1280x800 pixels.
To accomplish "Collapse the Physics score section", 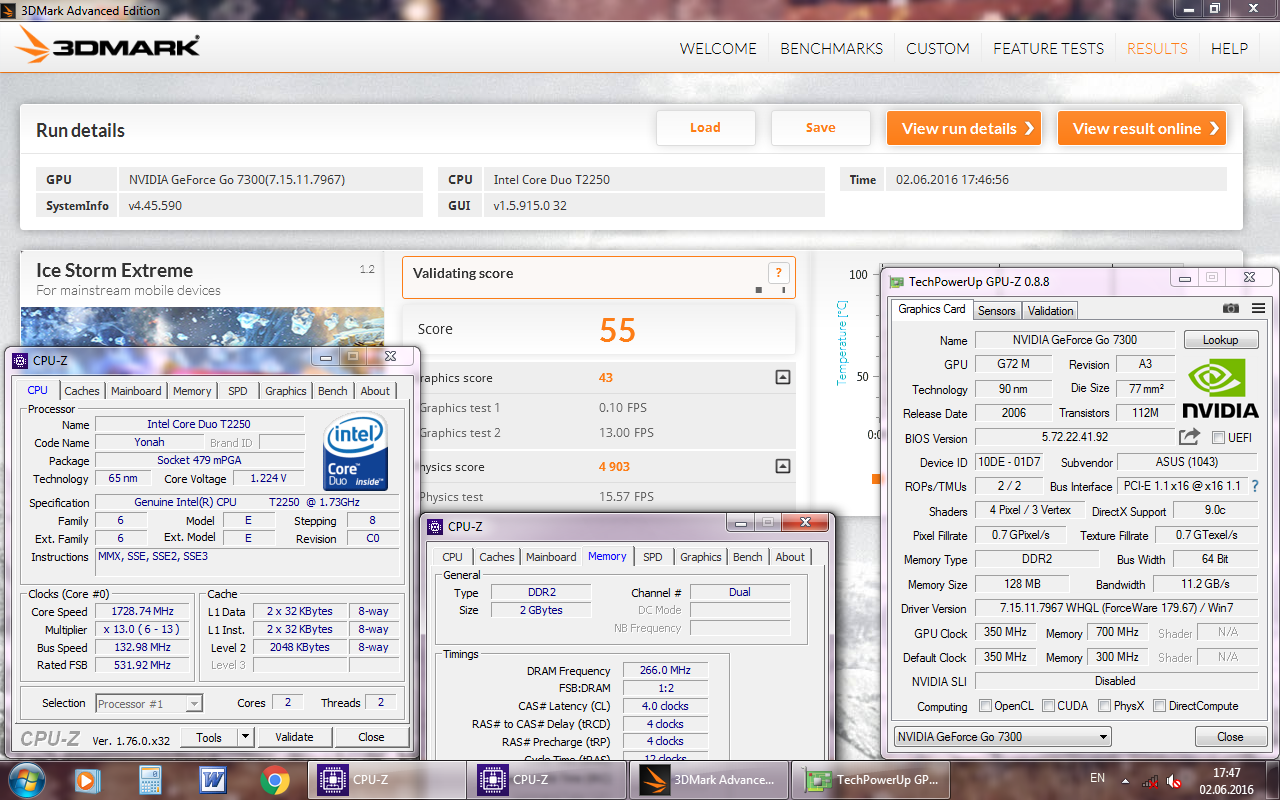I will [783, 466].
